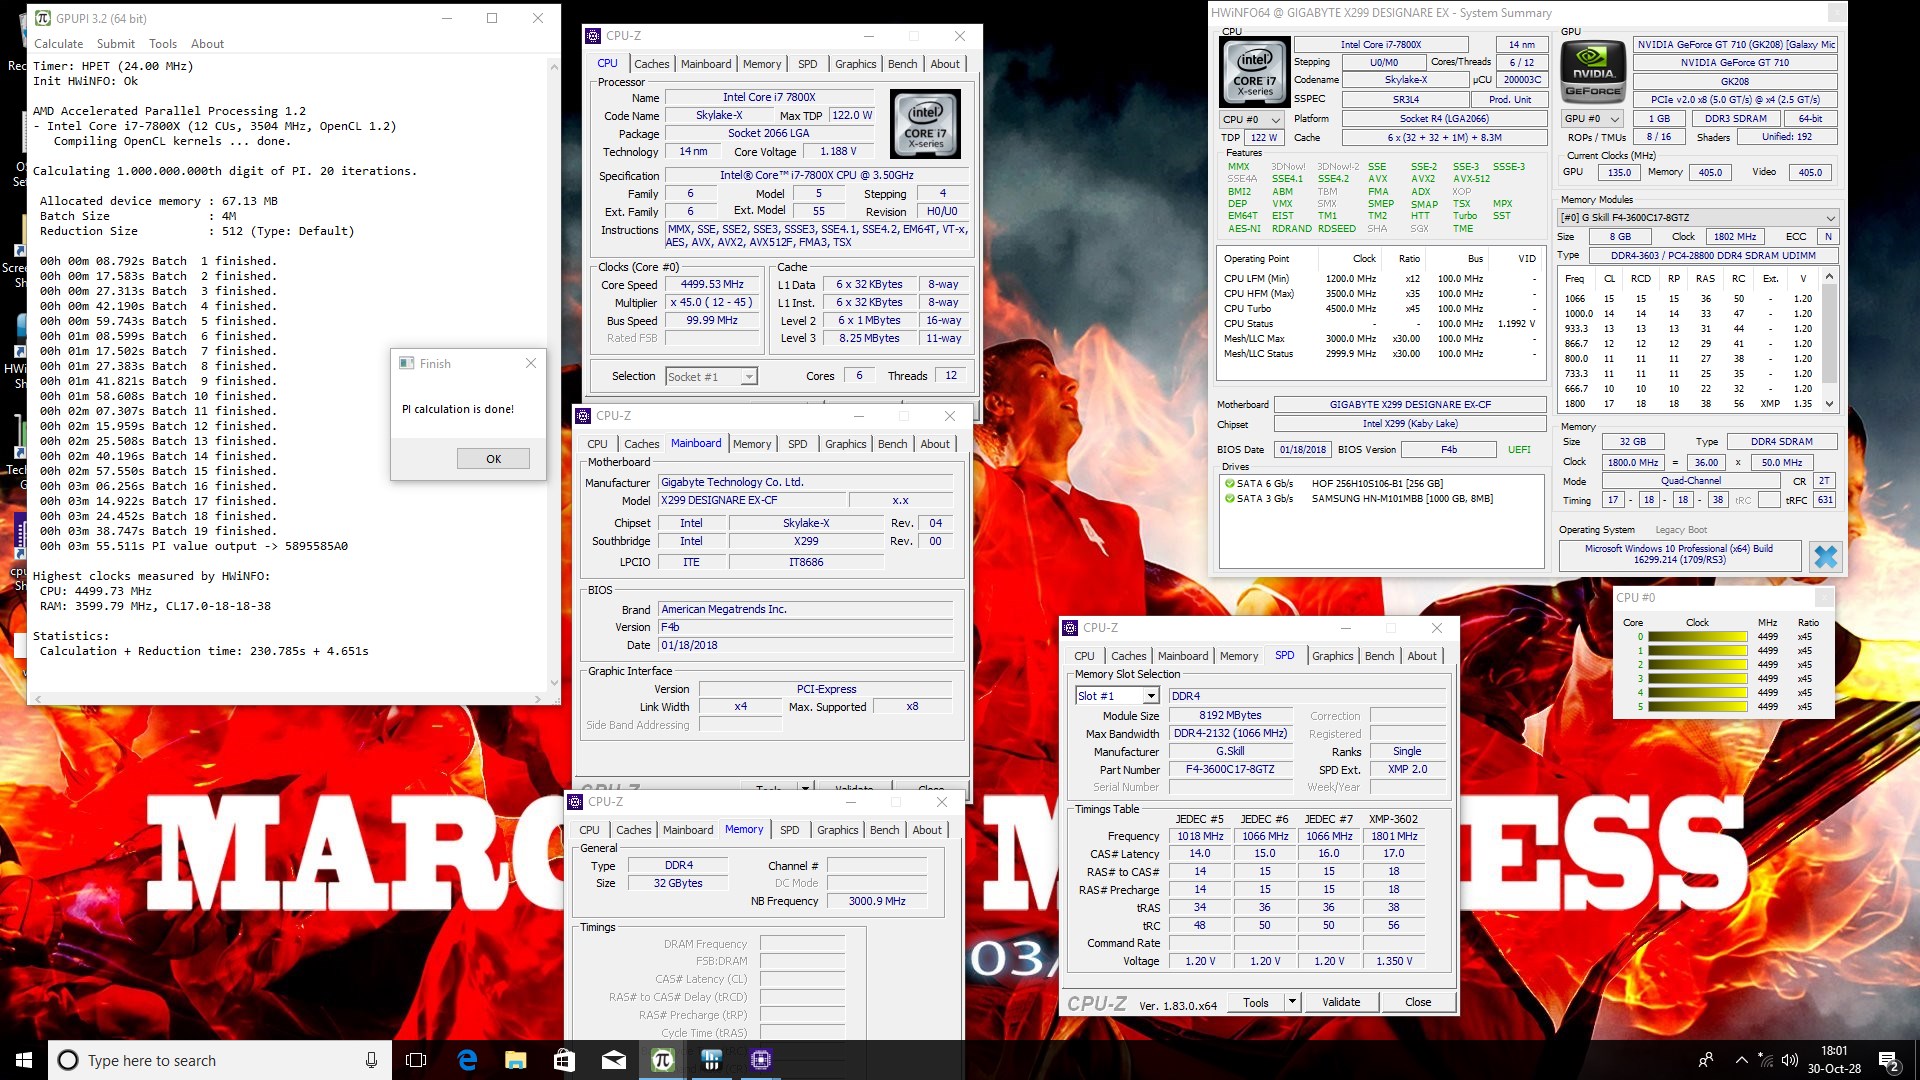Open the Action Center notifications icon
Screen dimensions: 1920x1080
point(1889,1060)
